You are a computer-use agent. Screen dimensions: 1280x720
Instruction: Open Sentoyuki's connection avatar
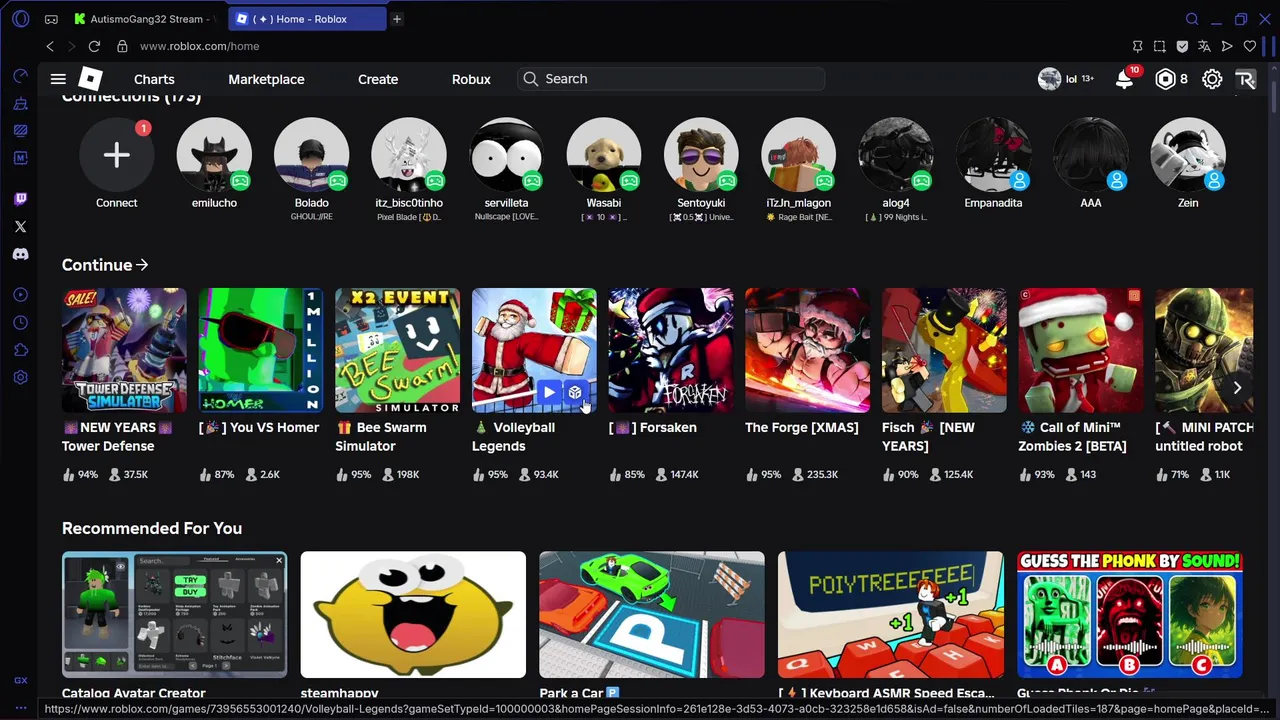tap(701, 155)
